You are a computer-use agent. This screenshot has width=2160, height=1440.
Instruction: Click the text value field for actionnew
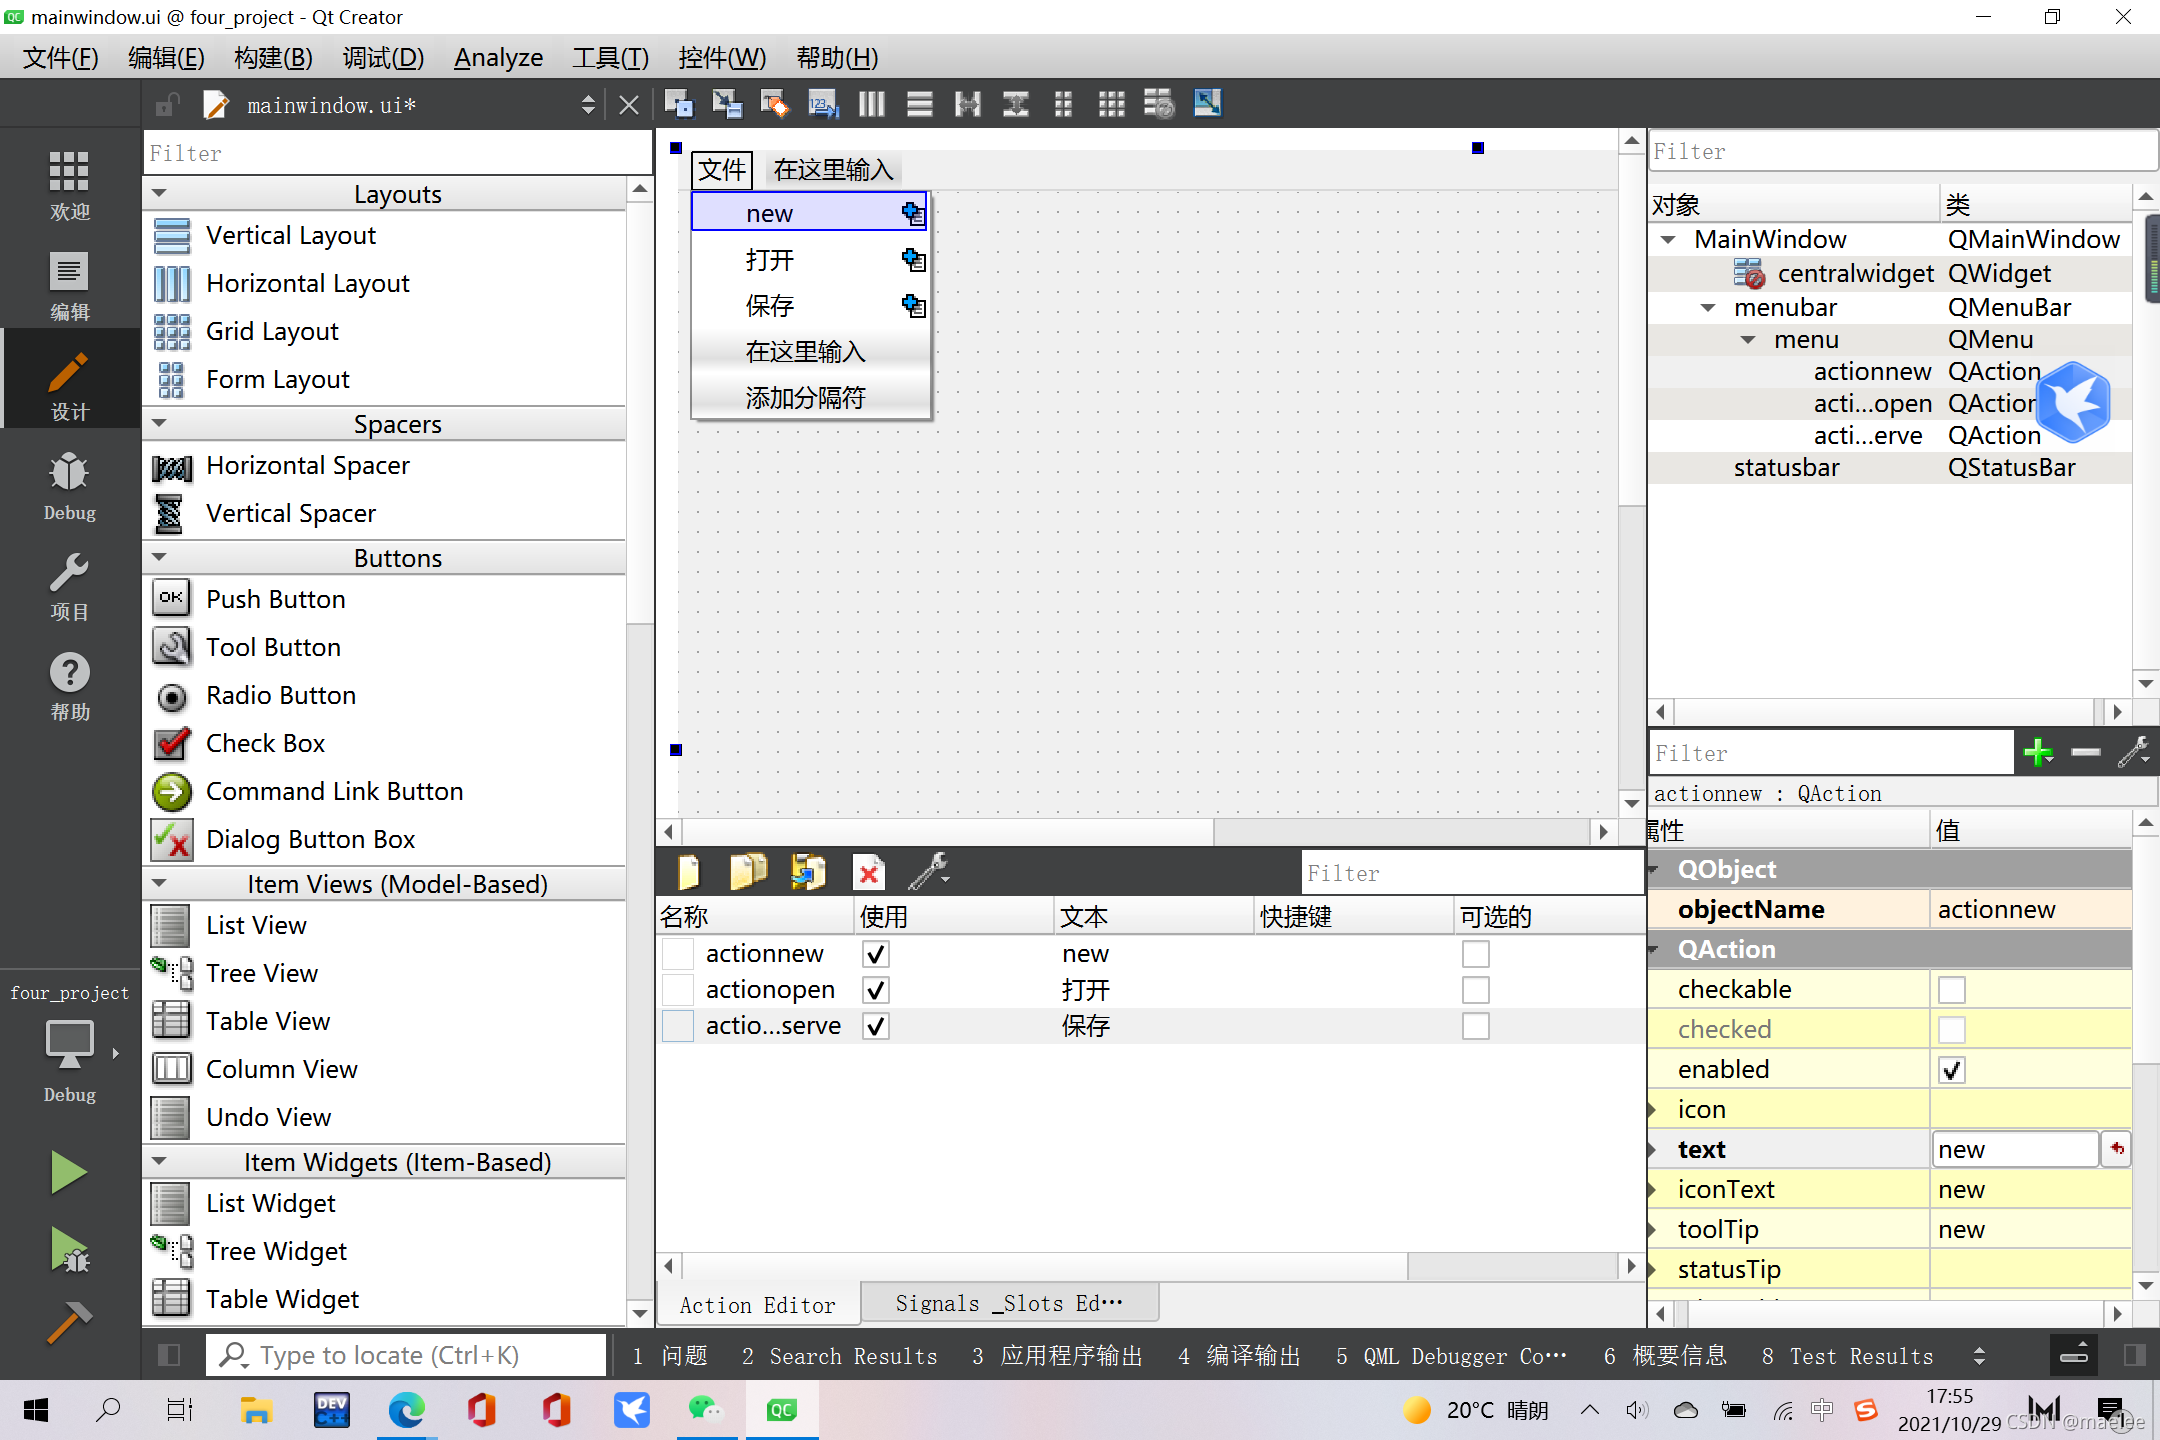pos(2019,1148)
